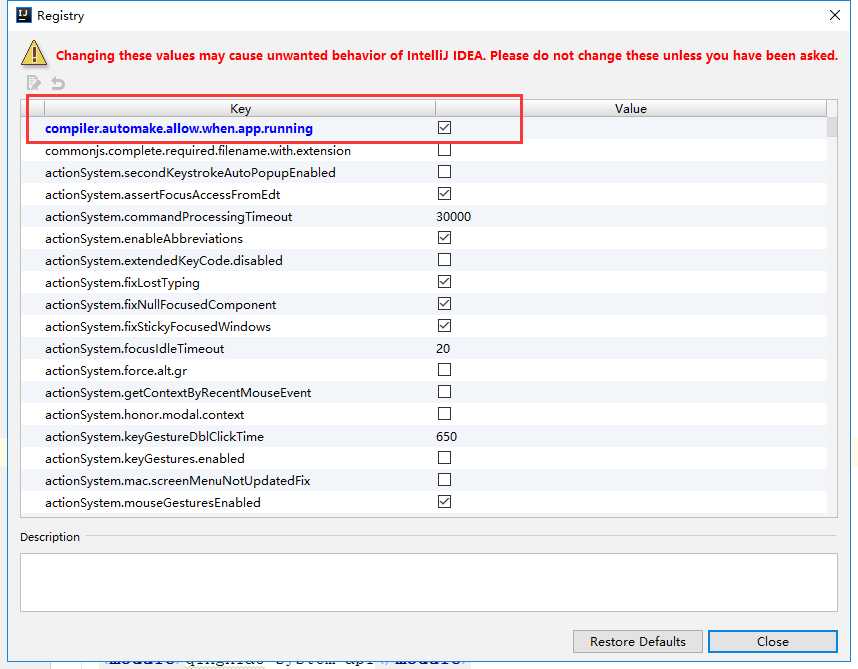858x669 pixels.
Task: Check actionSystem.mac.screenMenuNotUpdatedFix checkbox
Action: tap(444, 480)
